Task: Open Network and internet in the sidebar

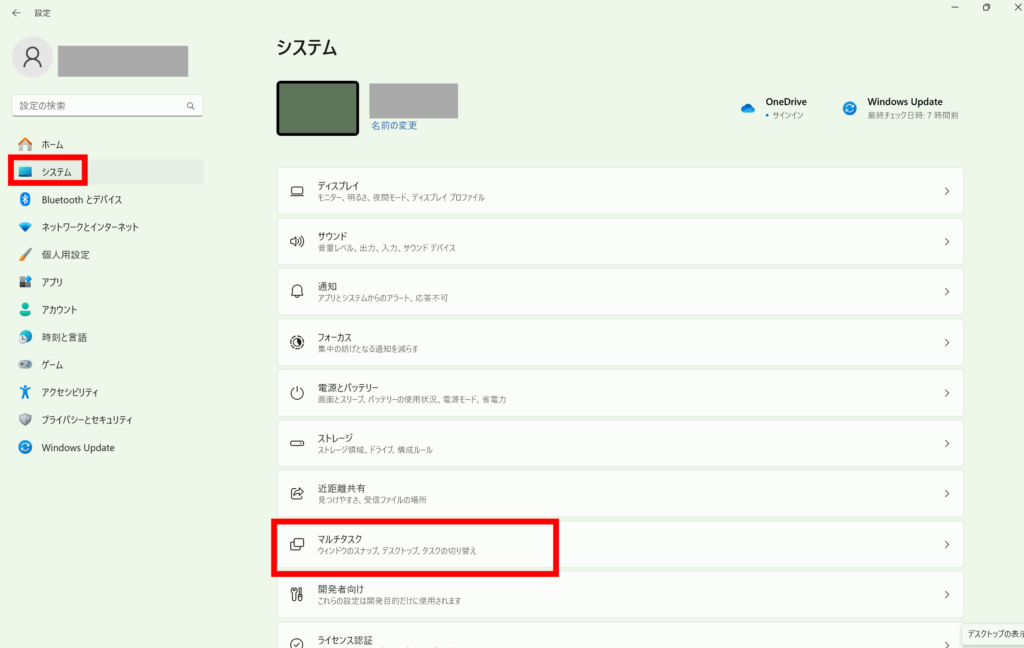Action: coord(90,227)
